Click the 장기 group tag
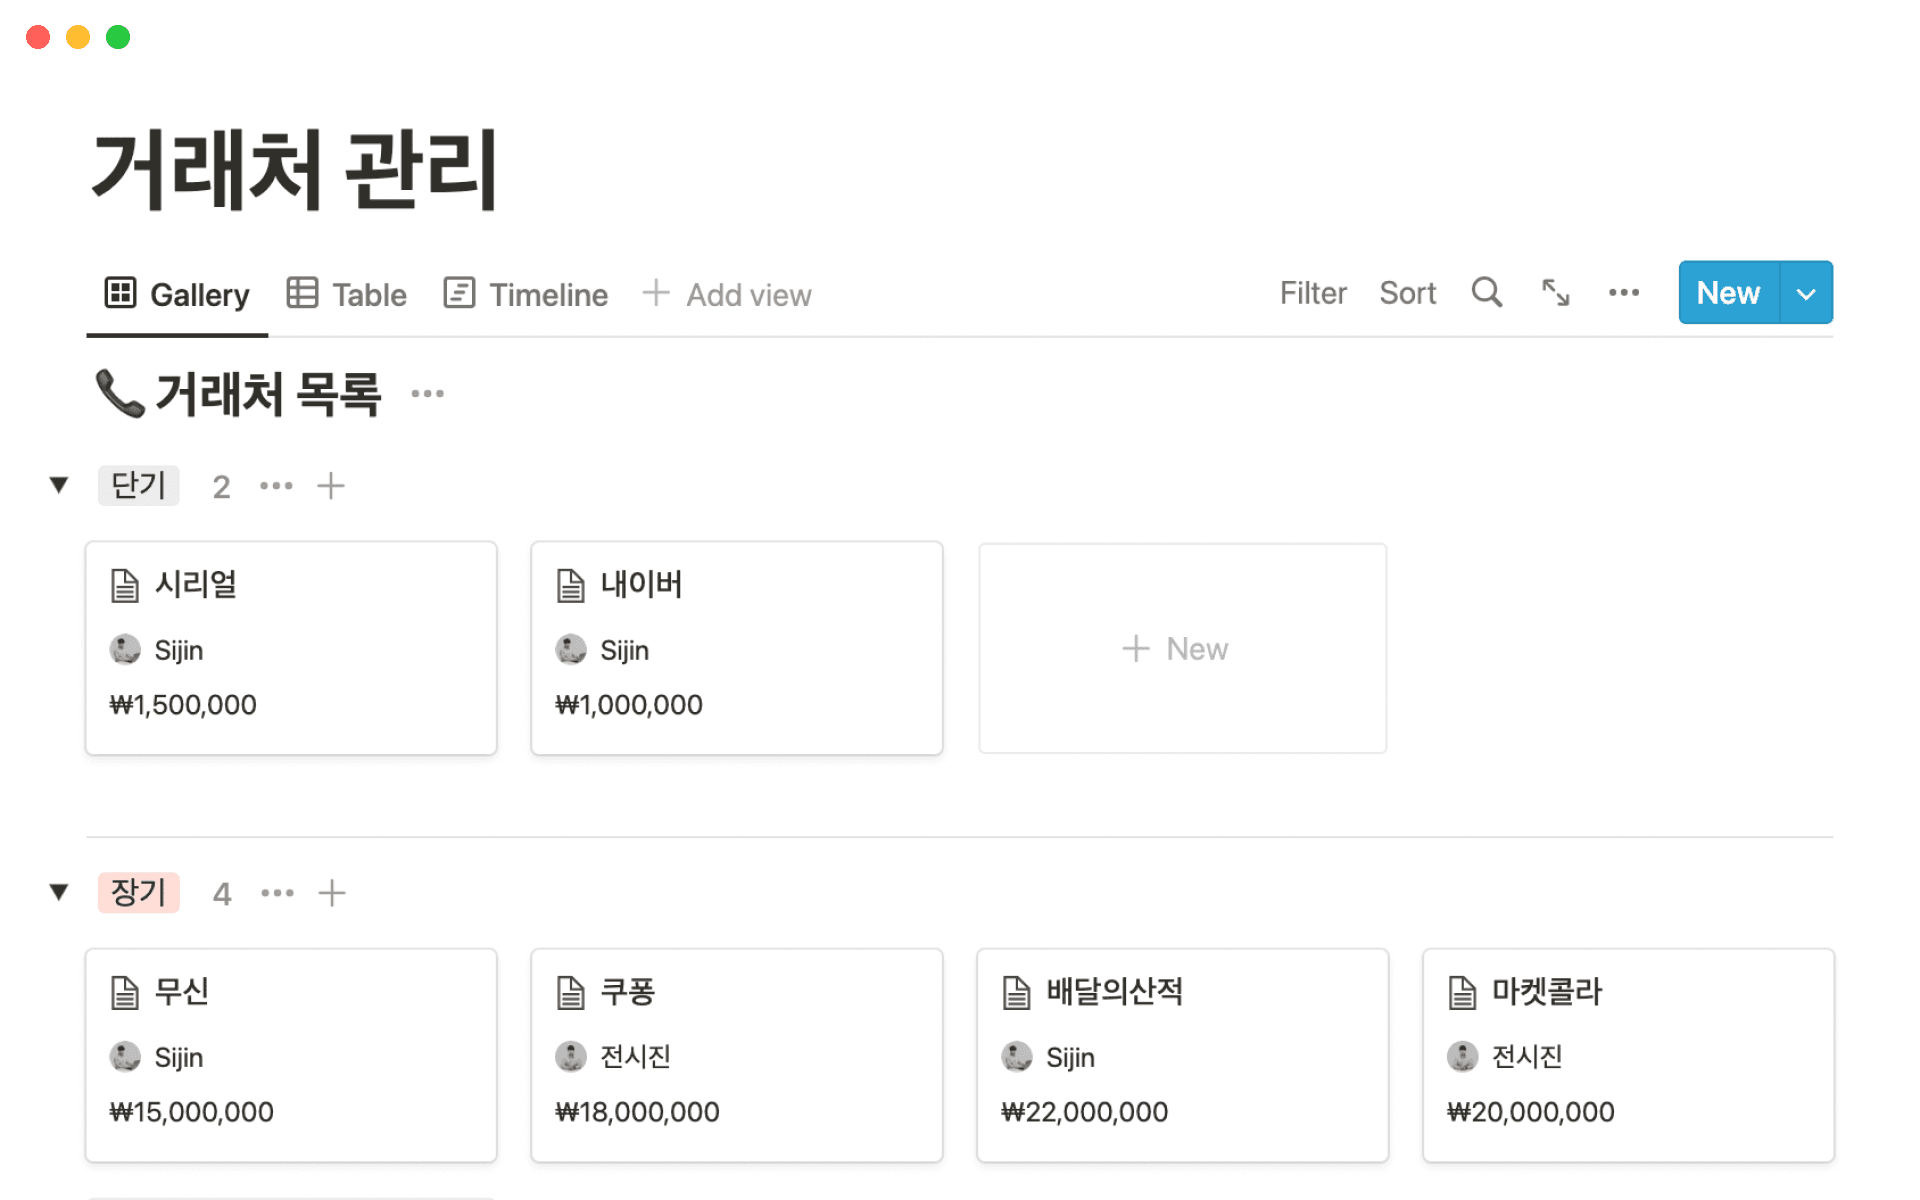 [x=138, y=892]
